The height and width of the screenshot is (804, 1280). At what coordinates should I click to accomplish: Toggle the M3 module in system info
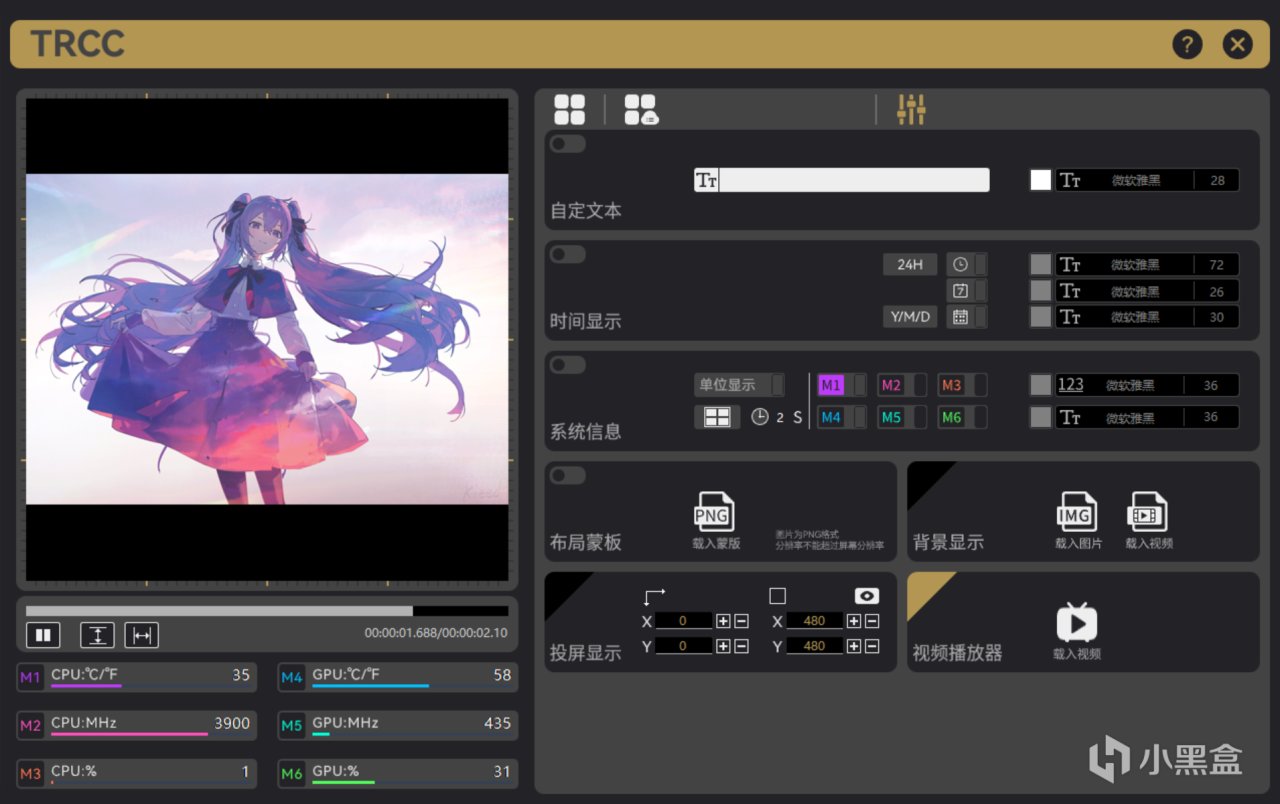[x=962, y=385]
